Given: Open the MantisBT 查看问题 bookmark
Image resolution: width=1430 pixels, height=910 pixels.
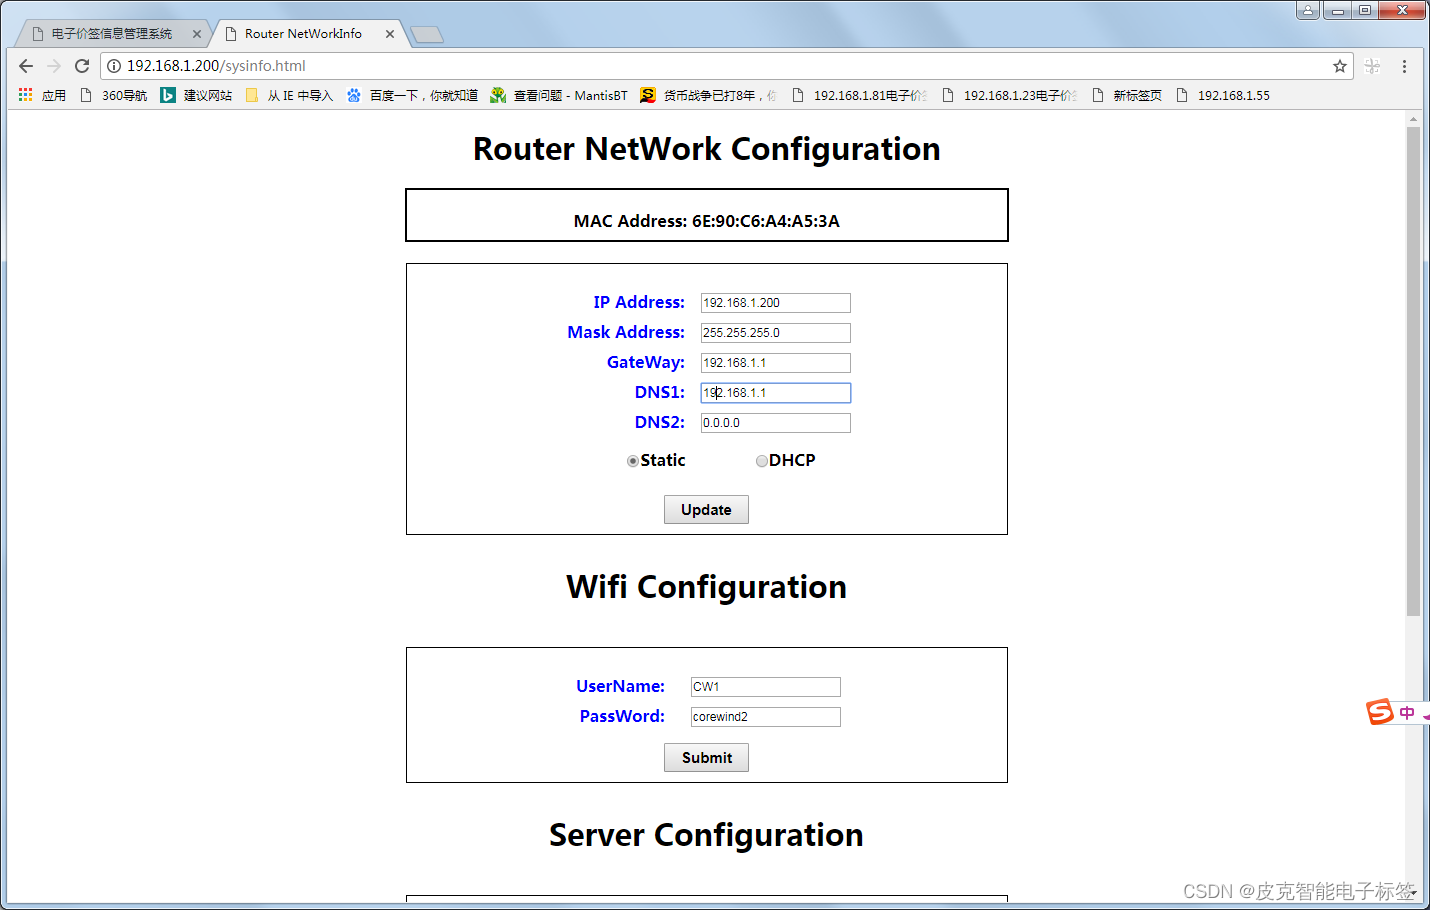Looking at the screenshot, I should (x=559, y=95).
